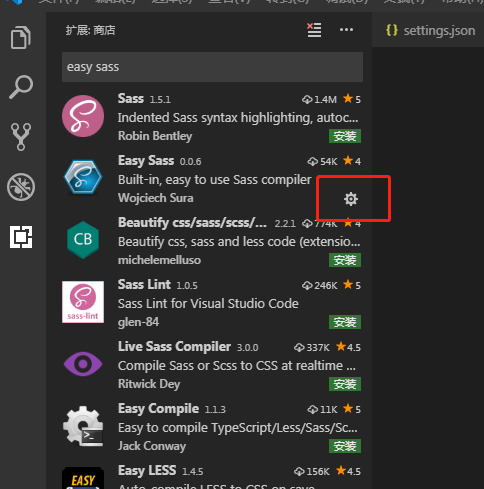Viewport: 484px width, 489px height.
Task: Click the Sass Lint star rating icon
Action: click(348, 284)
